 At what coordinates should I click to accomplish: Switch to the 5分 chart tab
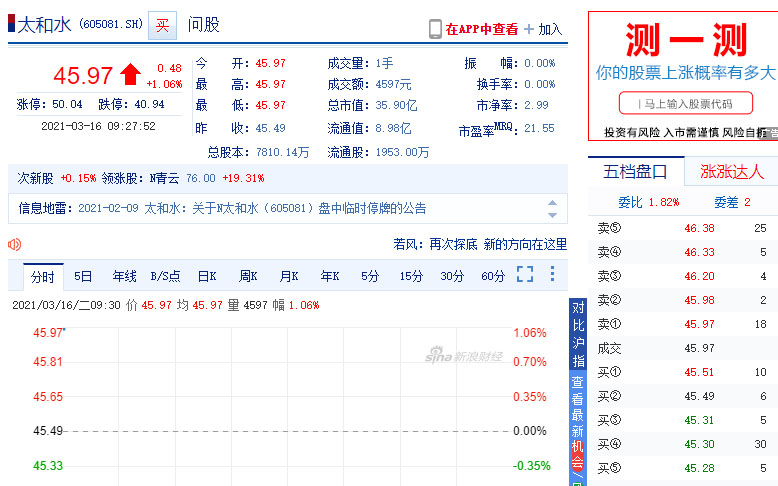pyautogui.click(x=370, y=276)
